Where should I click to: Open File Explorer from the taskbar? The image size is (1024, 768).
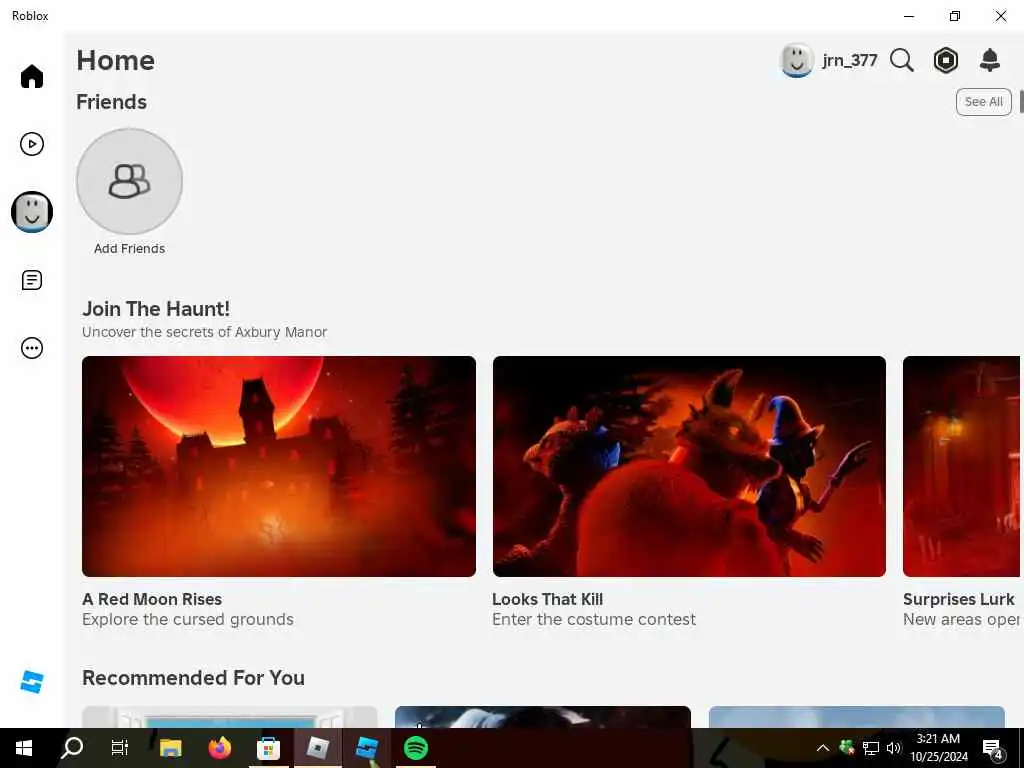(170, 748)
